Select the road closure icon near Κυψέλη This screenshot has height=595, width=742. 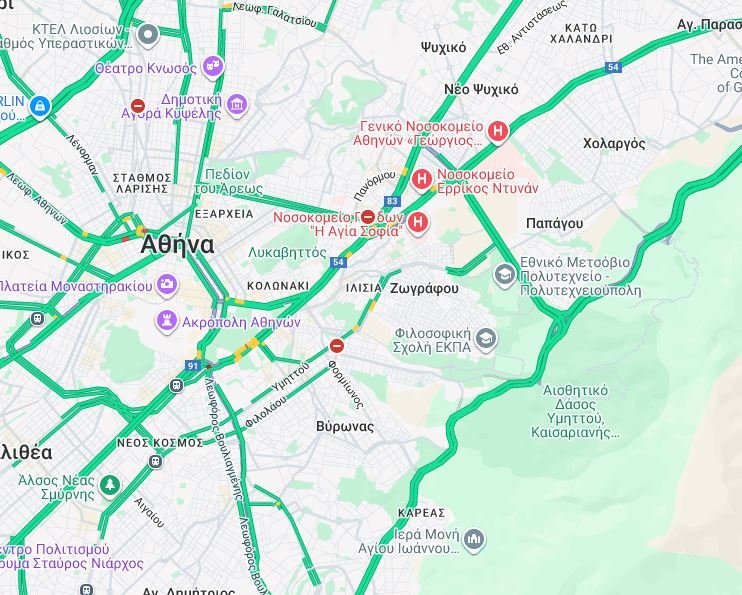(138, 106)
